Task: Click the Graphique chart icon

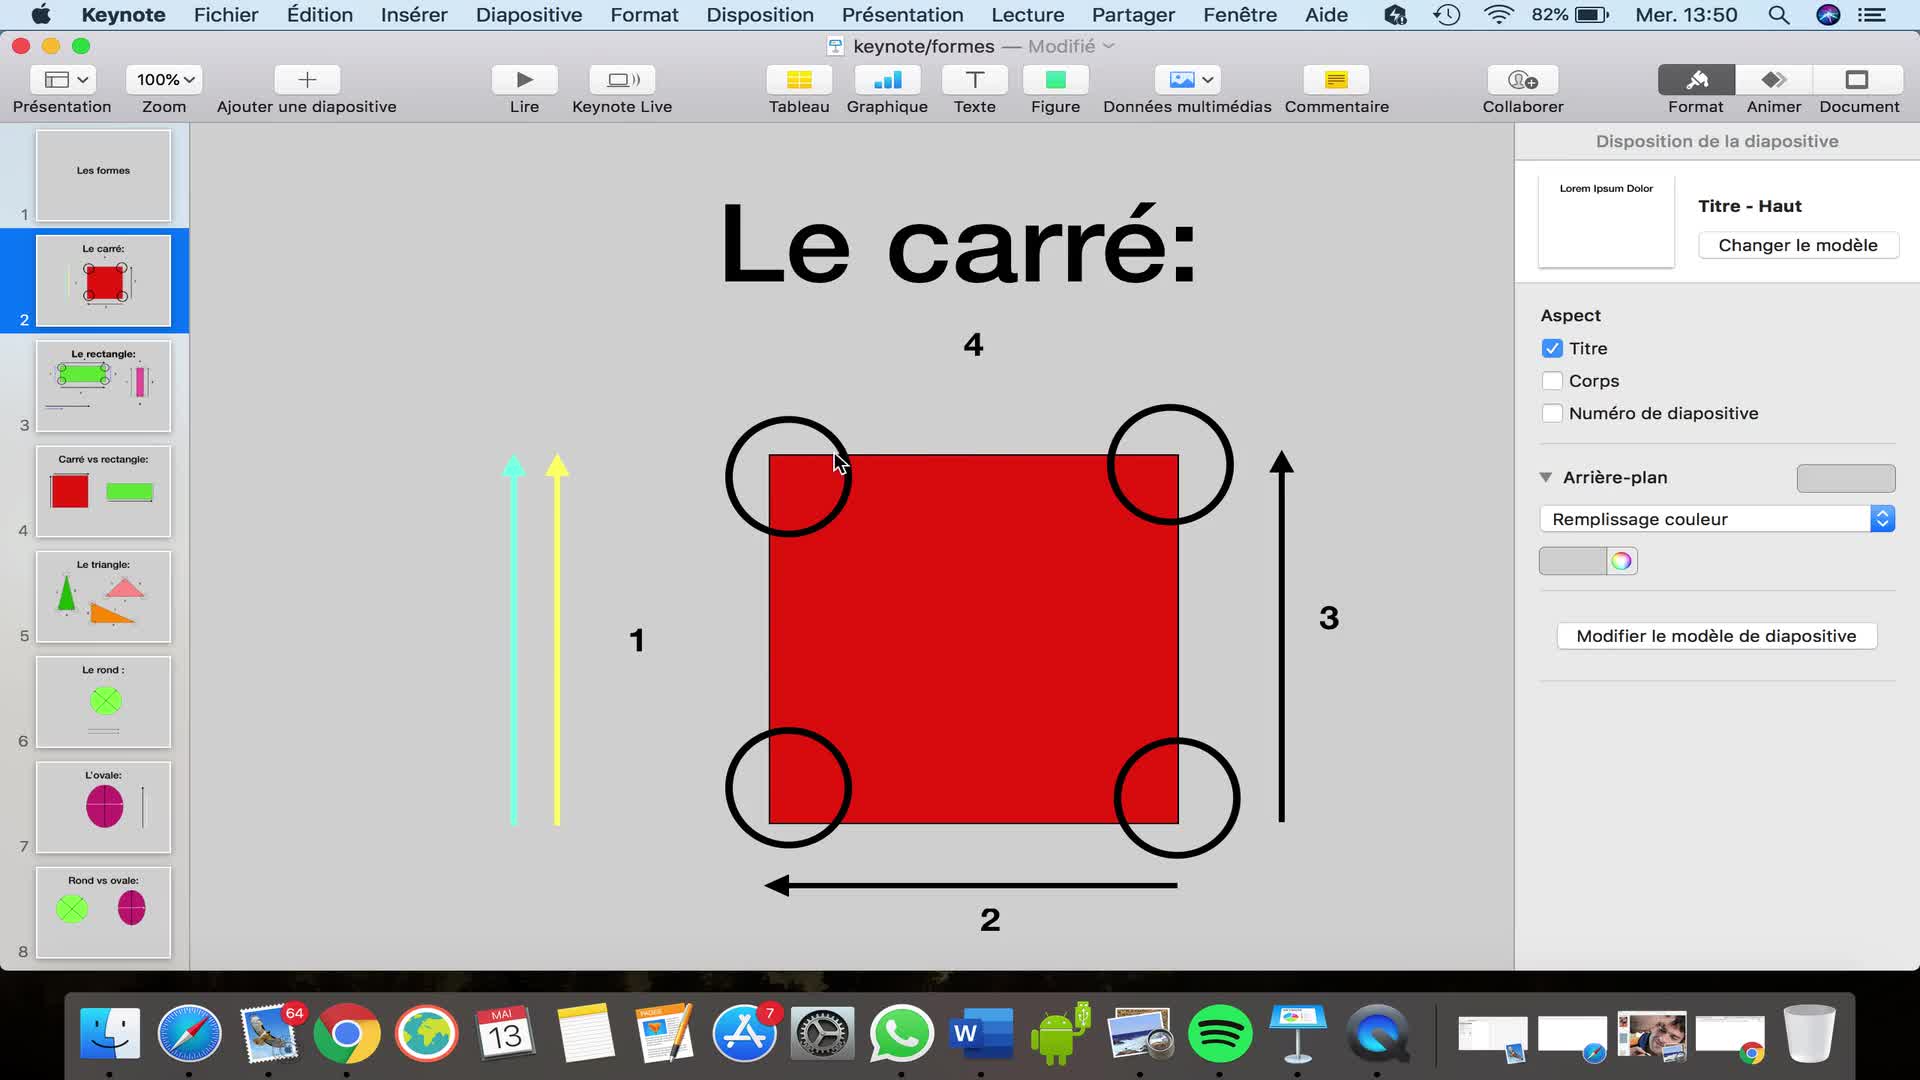Action: [887, 80]
